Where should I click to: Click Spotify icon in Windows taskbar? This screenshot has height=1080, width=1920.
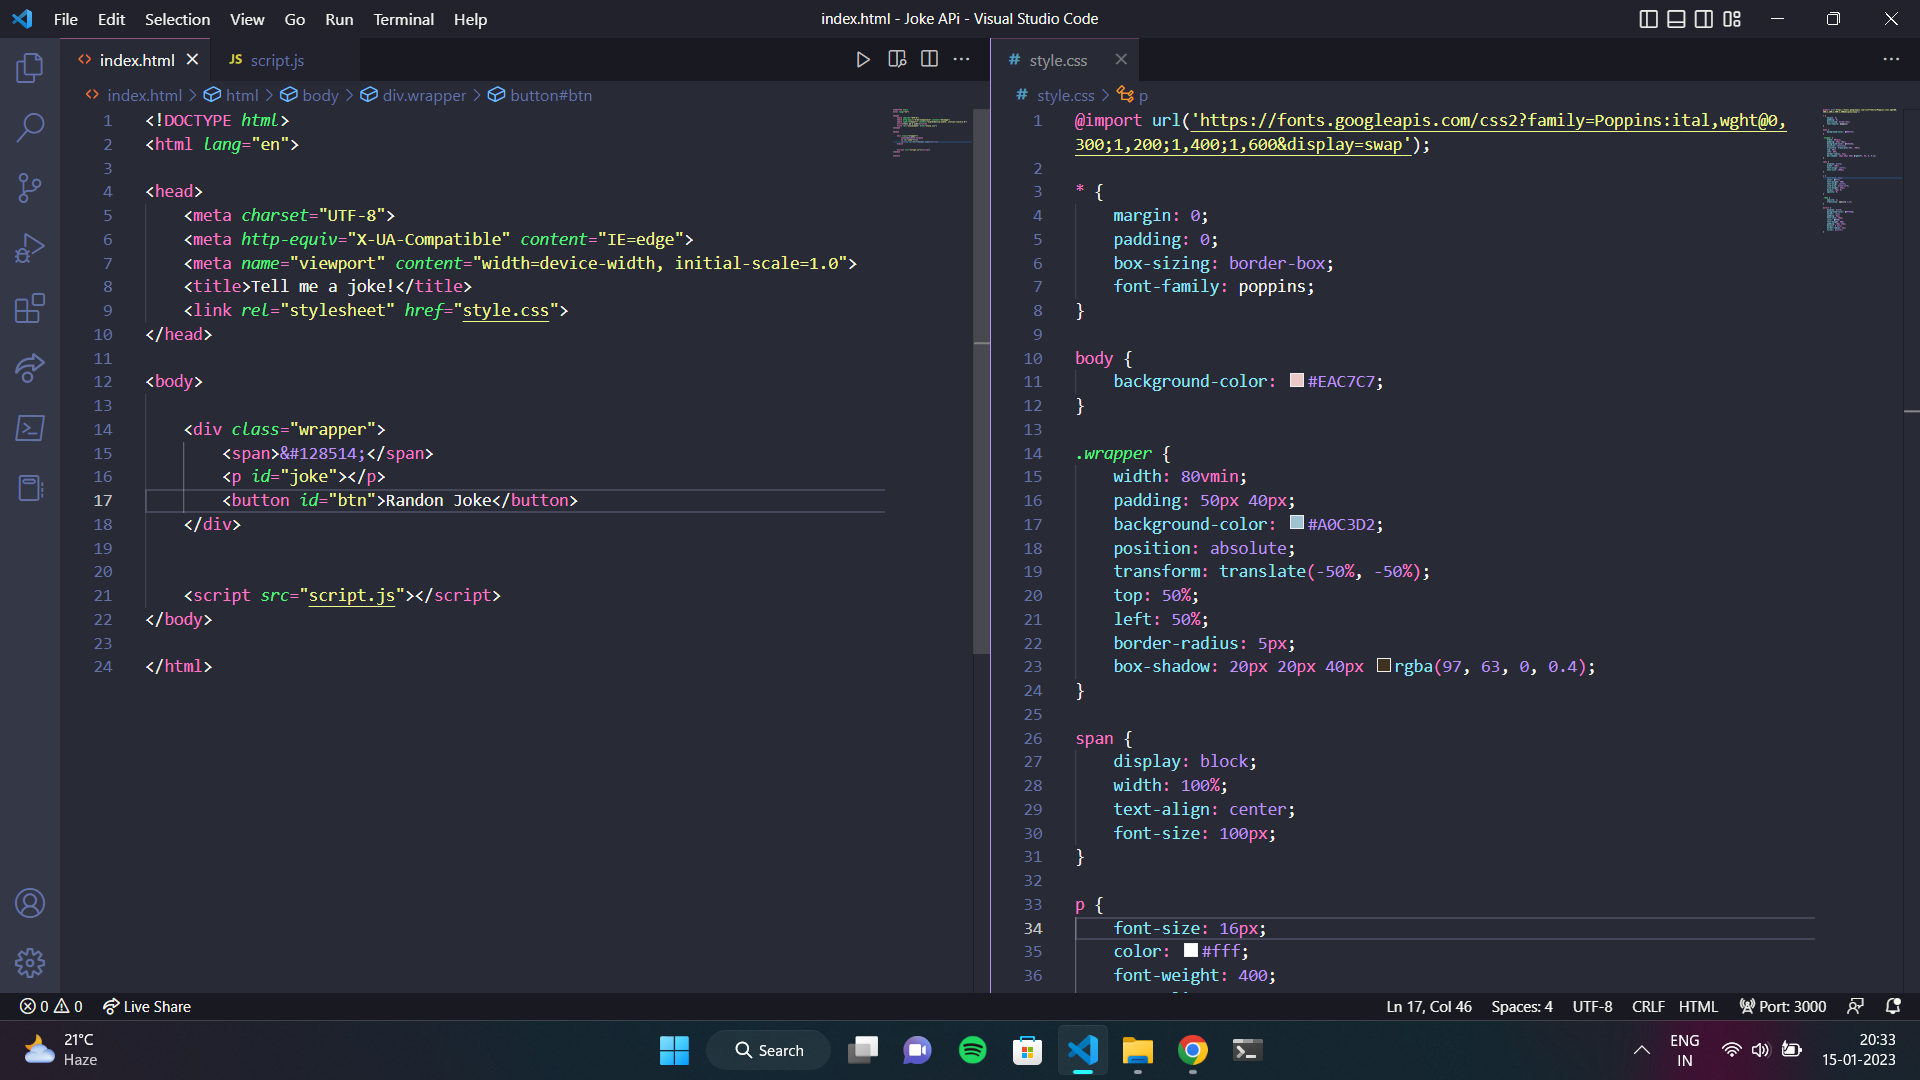972,1050
